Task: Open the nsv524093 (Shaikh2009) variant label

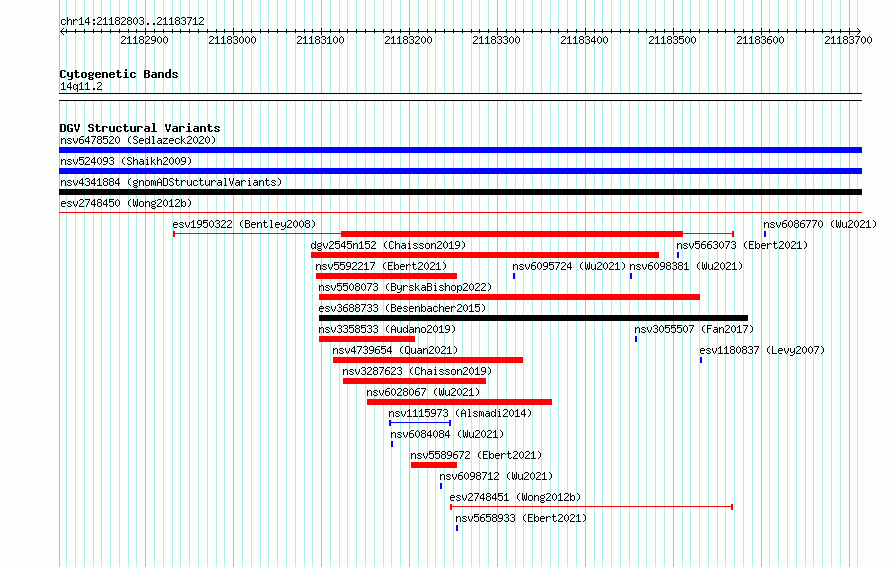Action: (126, 161)
